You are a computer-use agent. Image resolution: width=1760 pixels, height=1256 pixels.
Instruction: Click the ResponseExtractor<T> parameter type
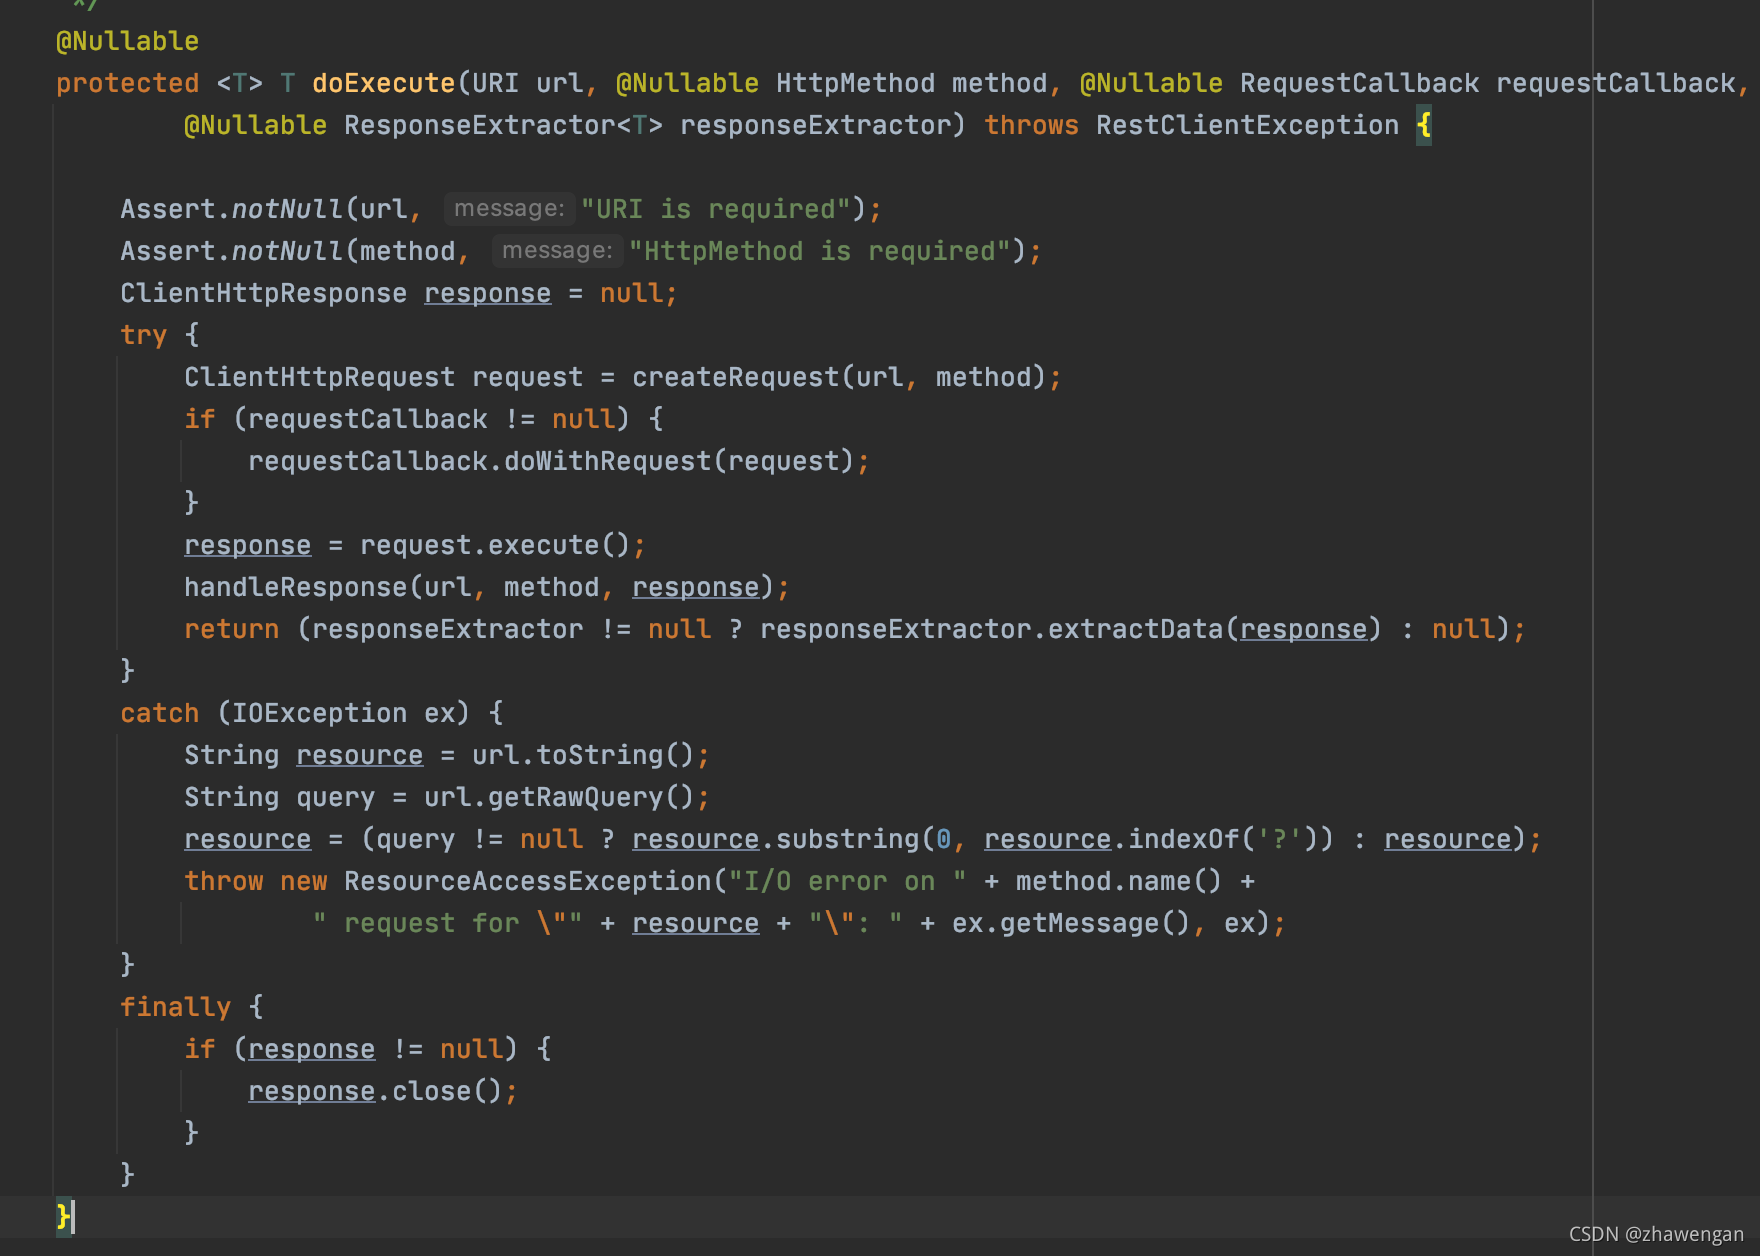tap(503, 125)
